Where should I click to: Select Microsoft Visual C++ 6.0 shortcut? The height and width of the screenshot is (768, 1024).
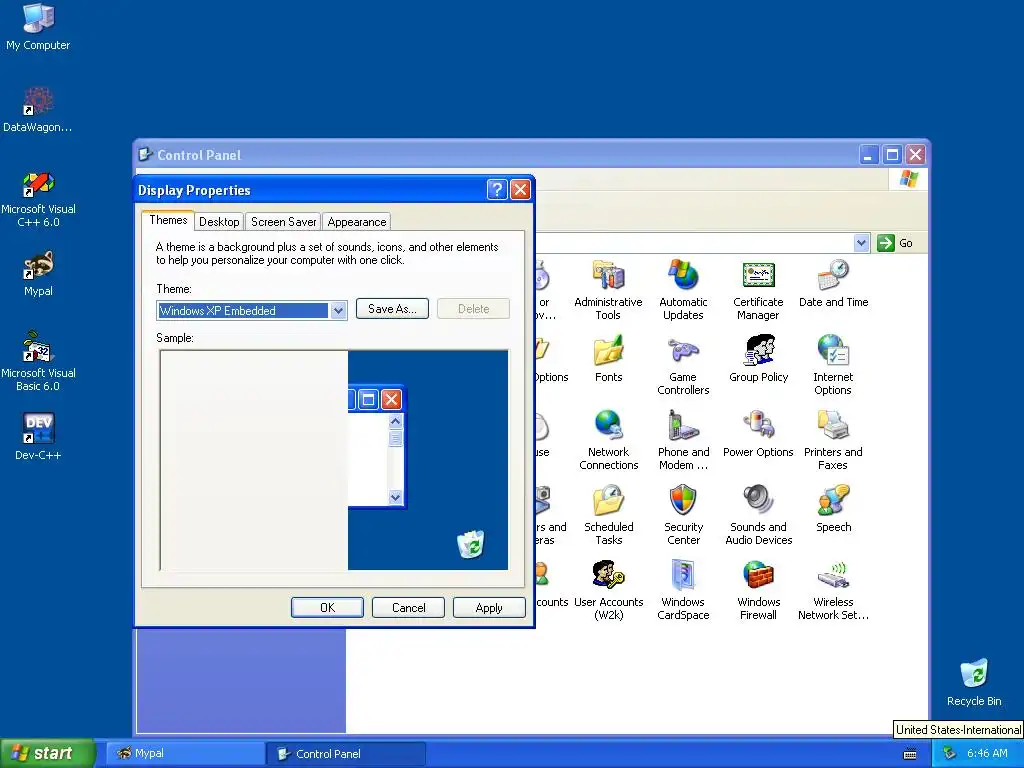point(38,199)
